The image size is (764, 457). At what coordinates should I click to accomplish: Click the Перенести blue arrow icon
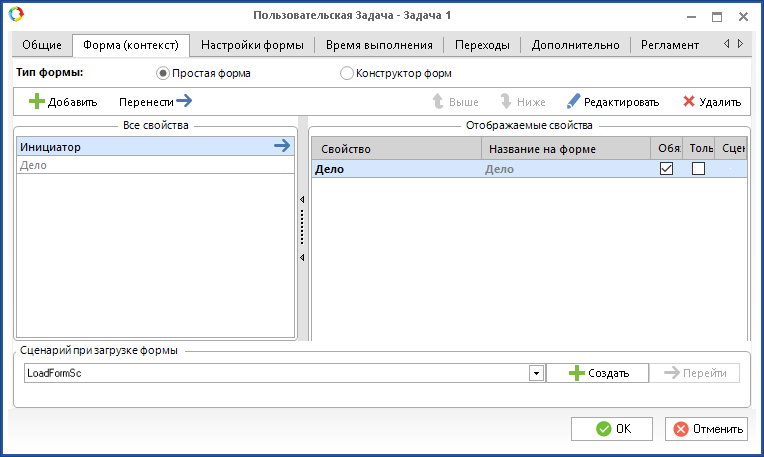click(x=183, y=101)
